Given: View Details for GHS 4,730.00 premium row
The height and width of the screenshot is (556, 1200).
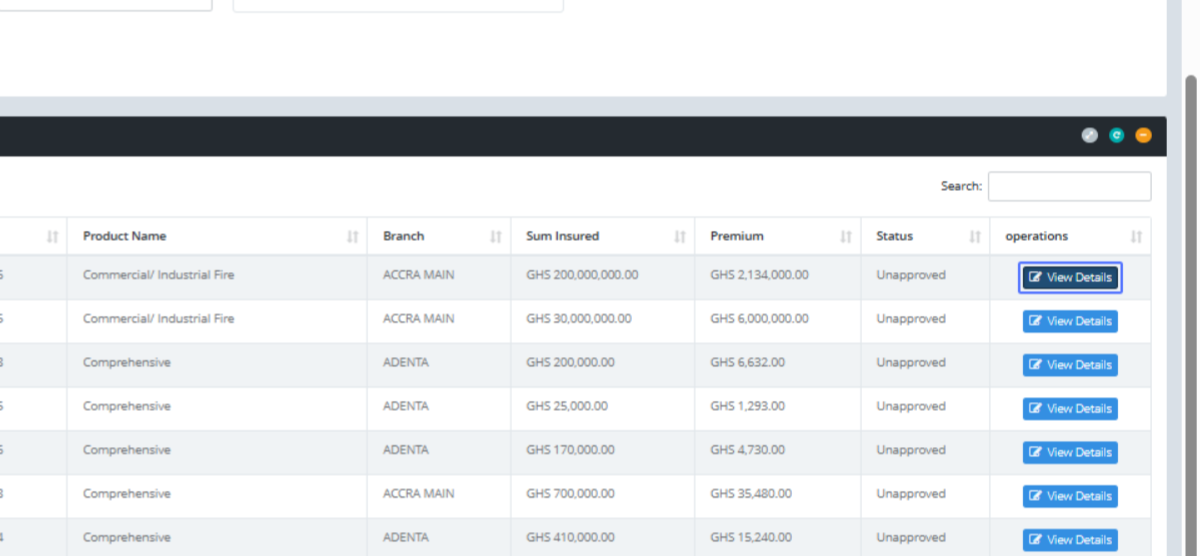Looking at the screenshot, I should (1070, 453).
